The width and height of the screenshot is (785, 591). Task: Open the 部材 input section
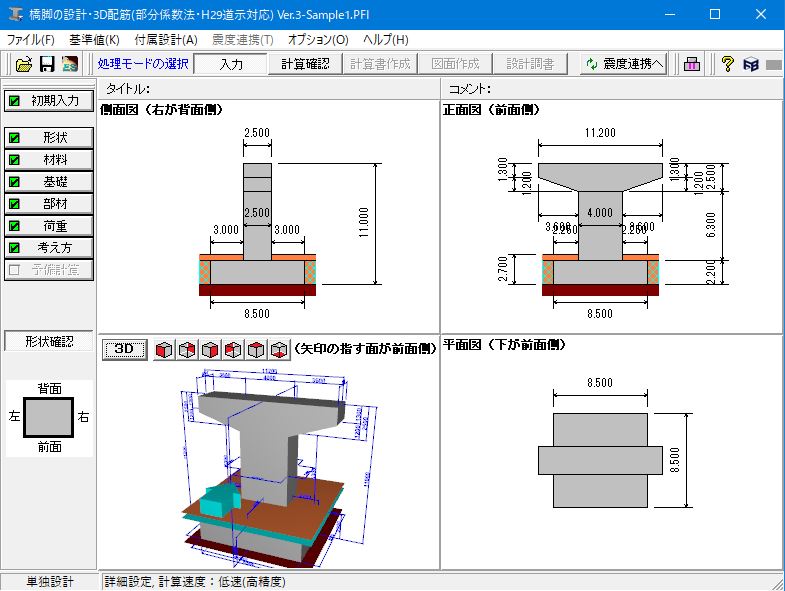(x=49, y=203)
